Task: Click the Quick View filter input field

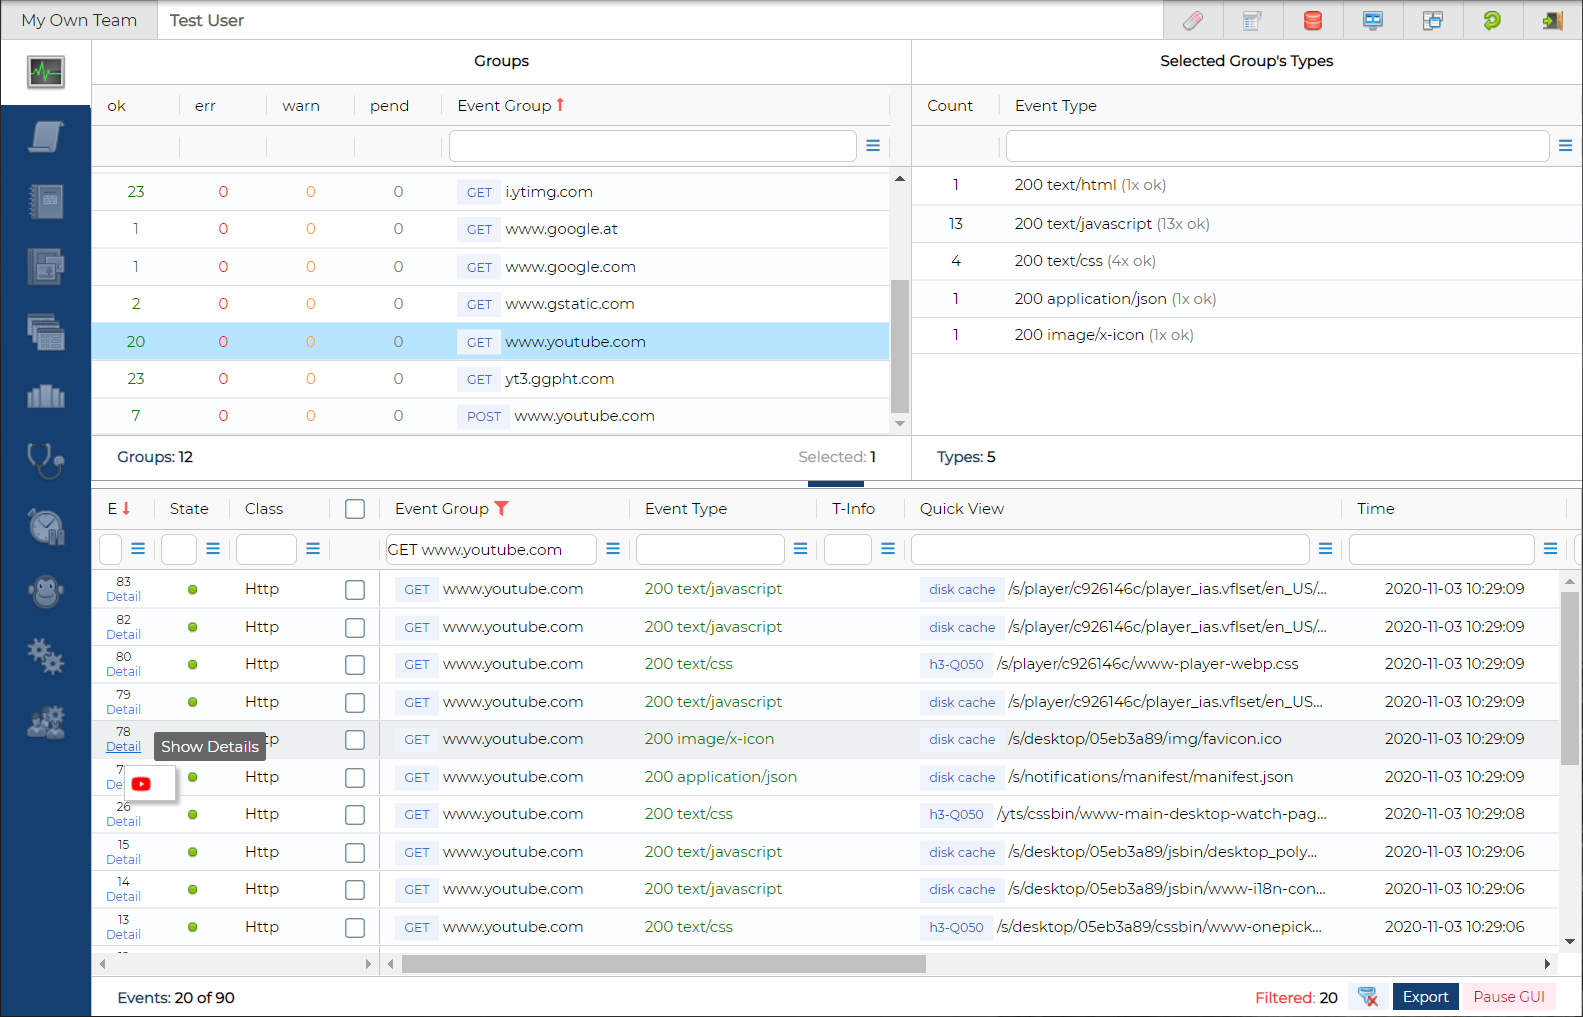Action: (x=1110, y=549)
